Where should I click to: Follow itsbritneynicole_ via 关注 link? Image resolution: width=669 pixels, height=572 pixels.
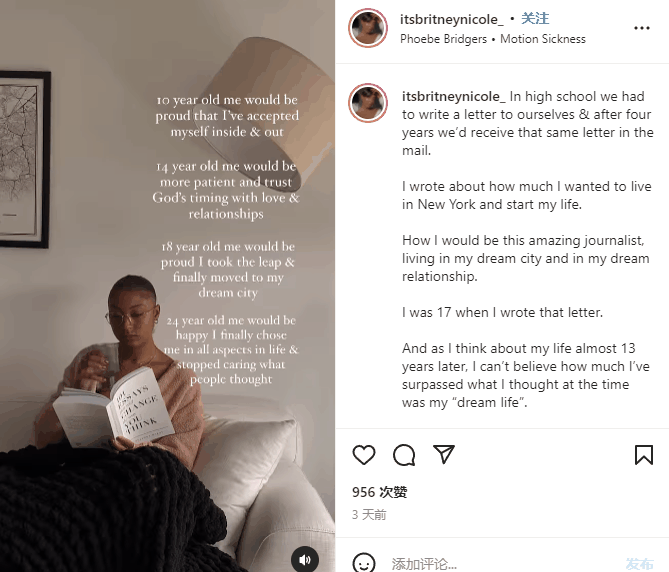[535, 18]
